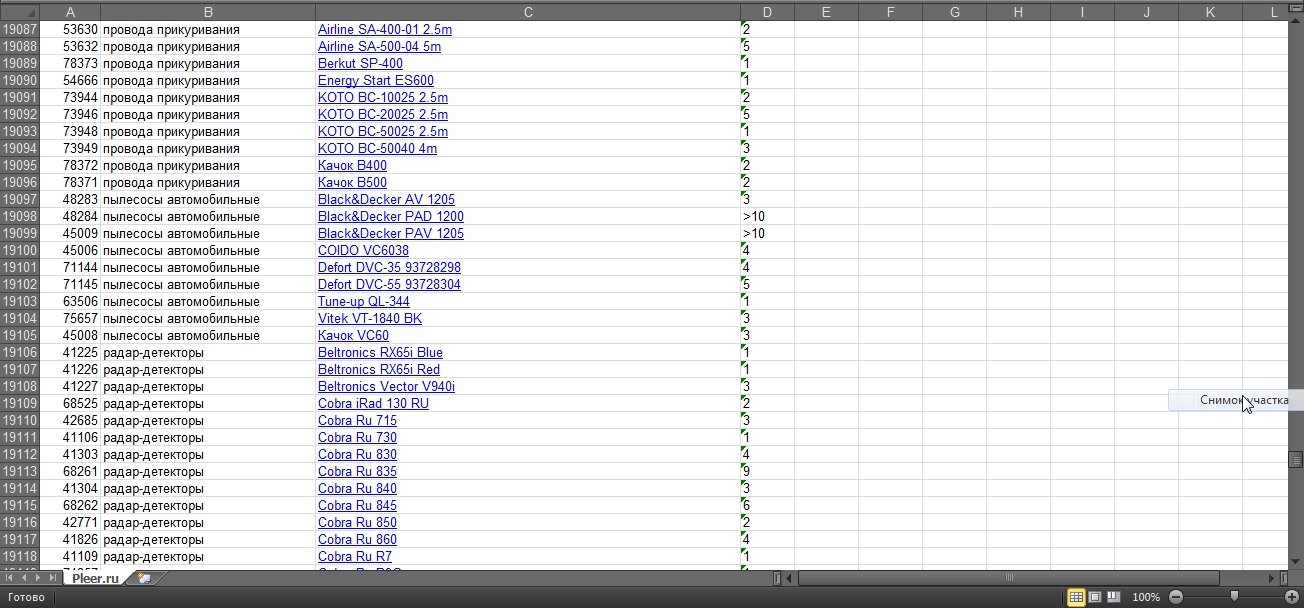Screen dimensions: 1304x608
Task: Open the Cobra Ru 715 link
Action: point(357,421)
